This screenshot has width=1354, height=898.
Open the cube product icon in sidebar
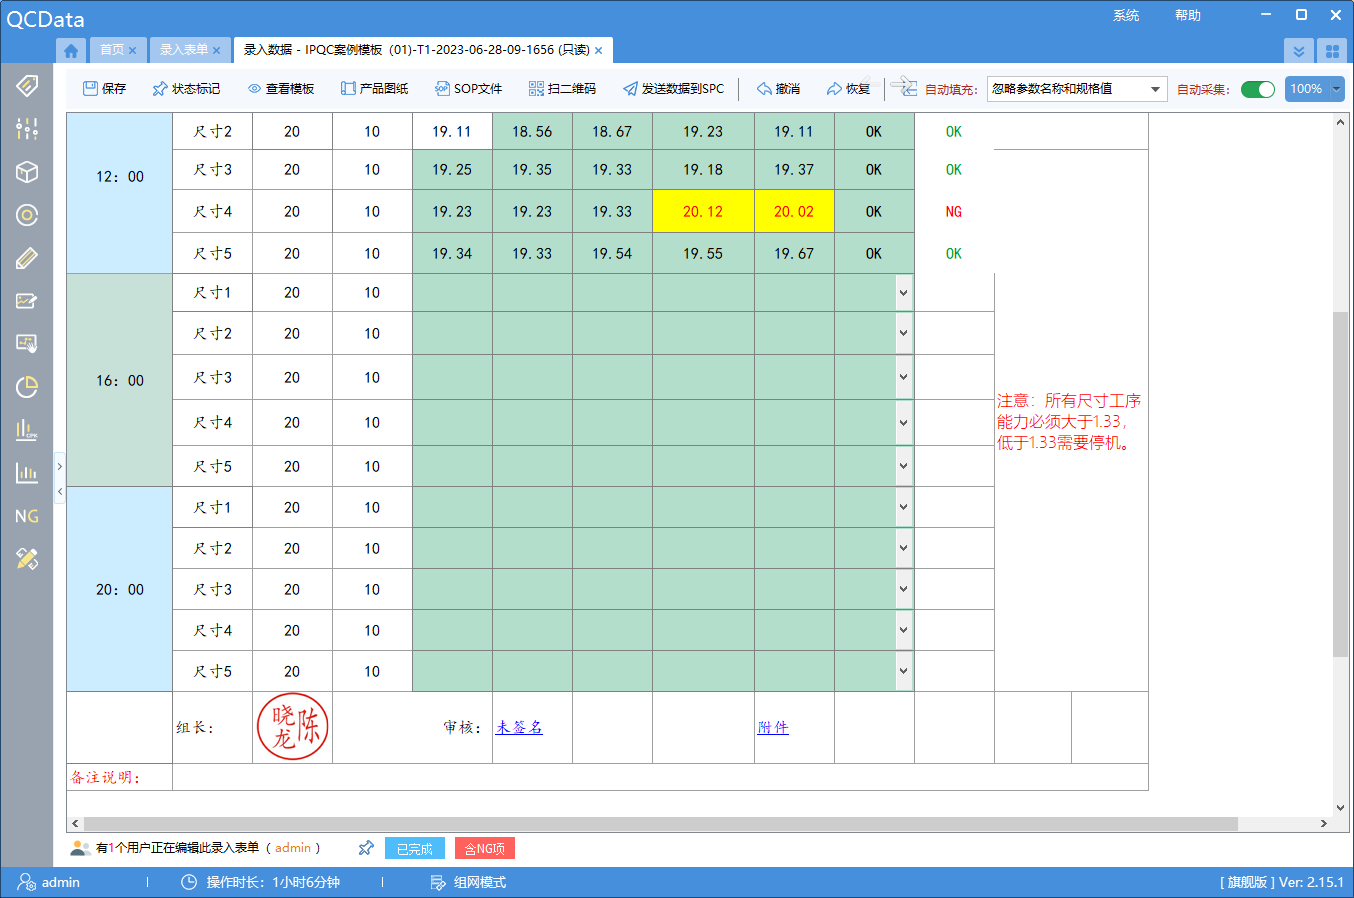[x=27, y=172]
